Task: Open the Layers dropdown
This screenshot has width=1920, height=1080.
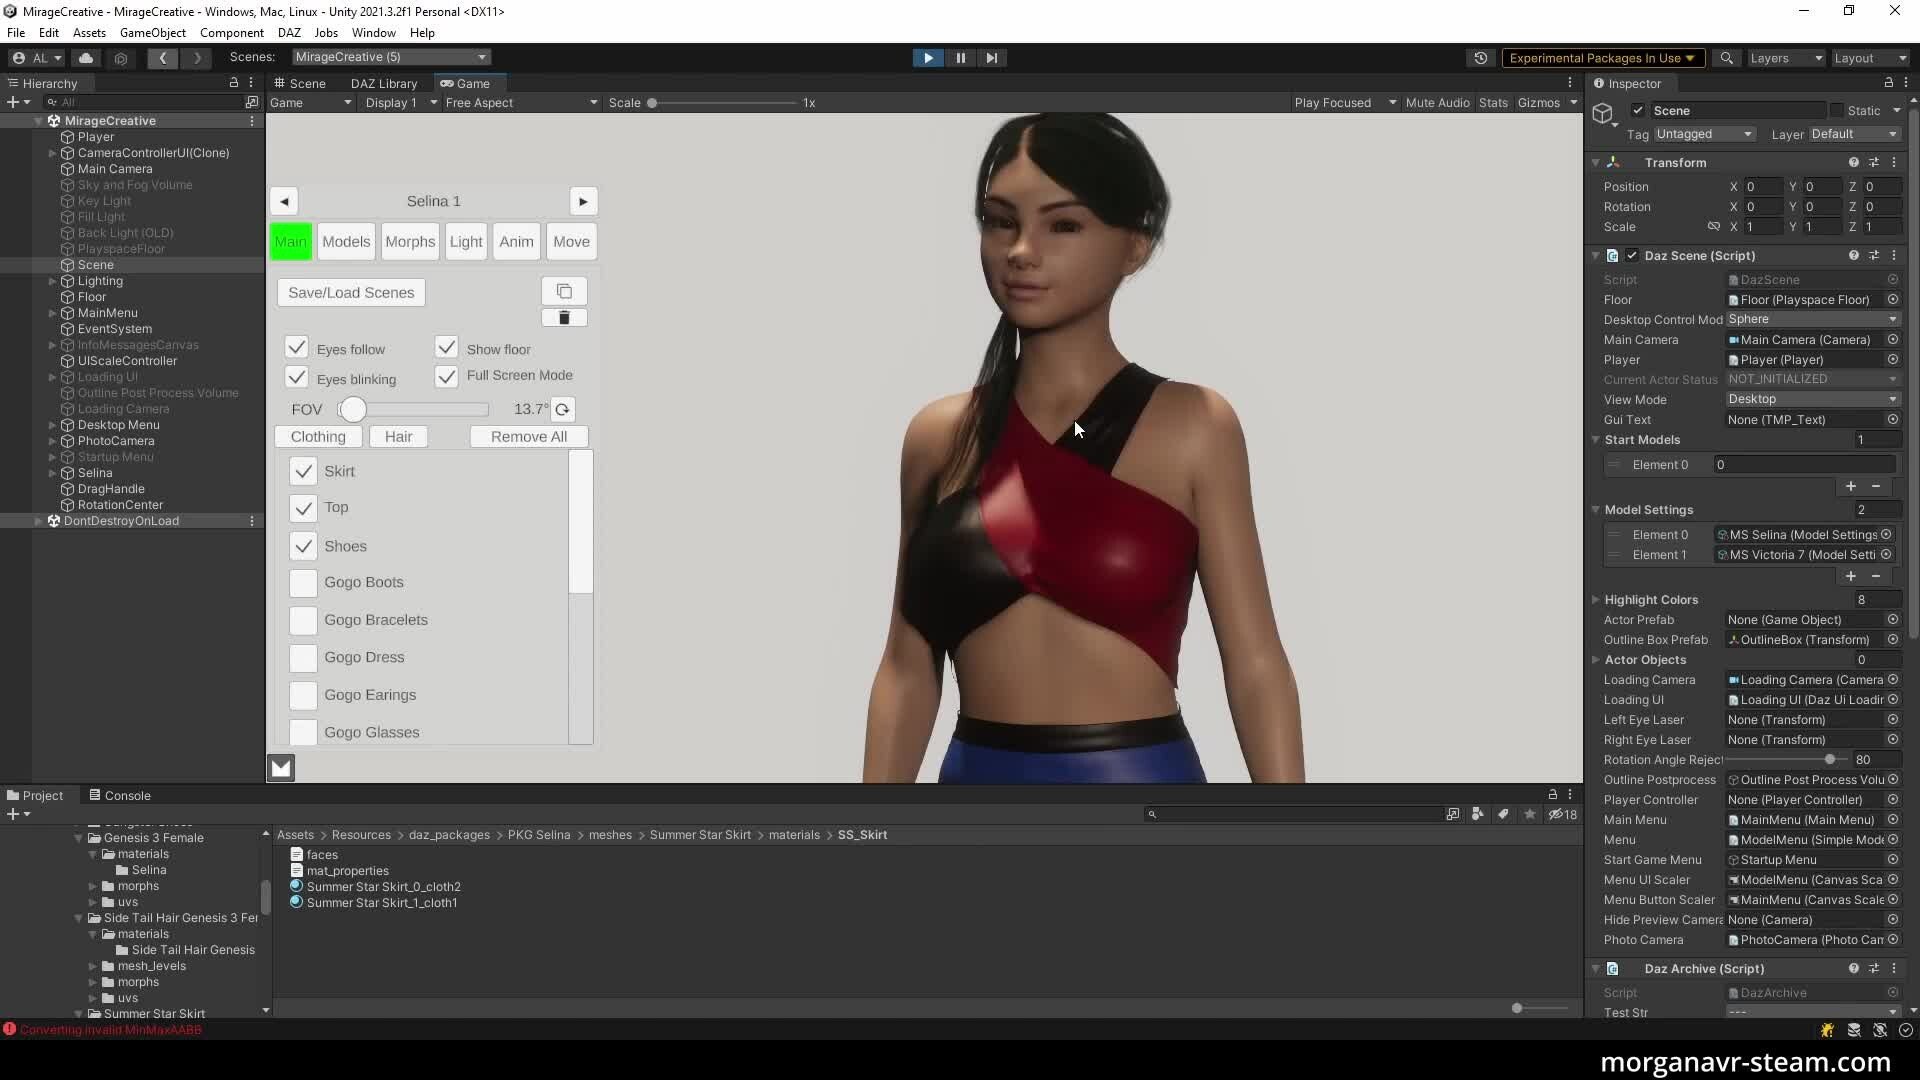Action: (1786, 58)
